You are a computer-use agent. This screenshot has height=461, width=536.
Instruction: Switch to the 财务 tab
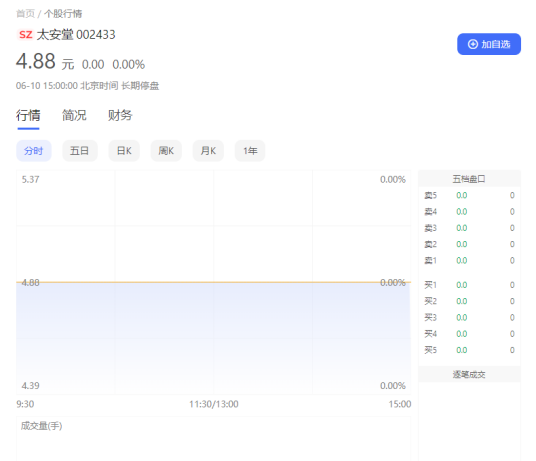click(120, 115)
